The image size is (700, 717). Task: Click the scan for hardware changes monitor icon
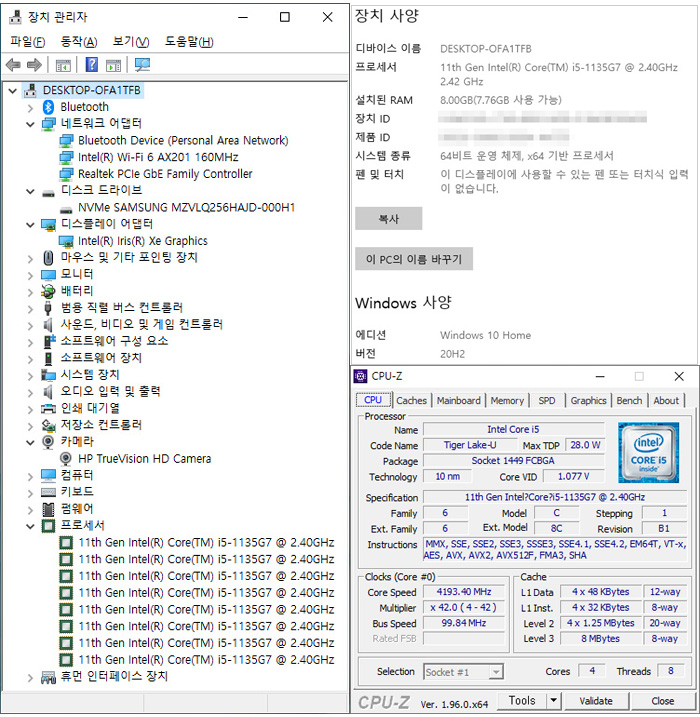tap(142, 65)
